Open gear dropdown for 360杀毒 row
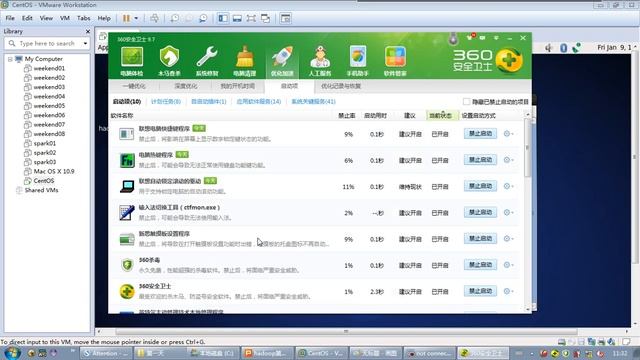 509,265
